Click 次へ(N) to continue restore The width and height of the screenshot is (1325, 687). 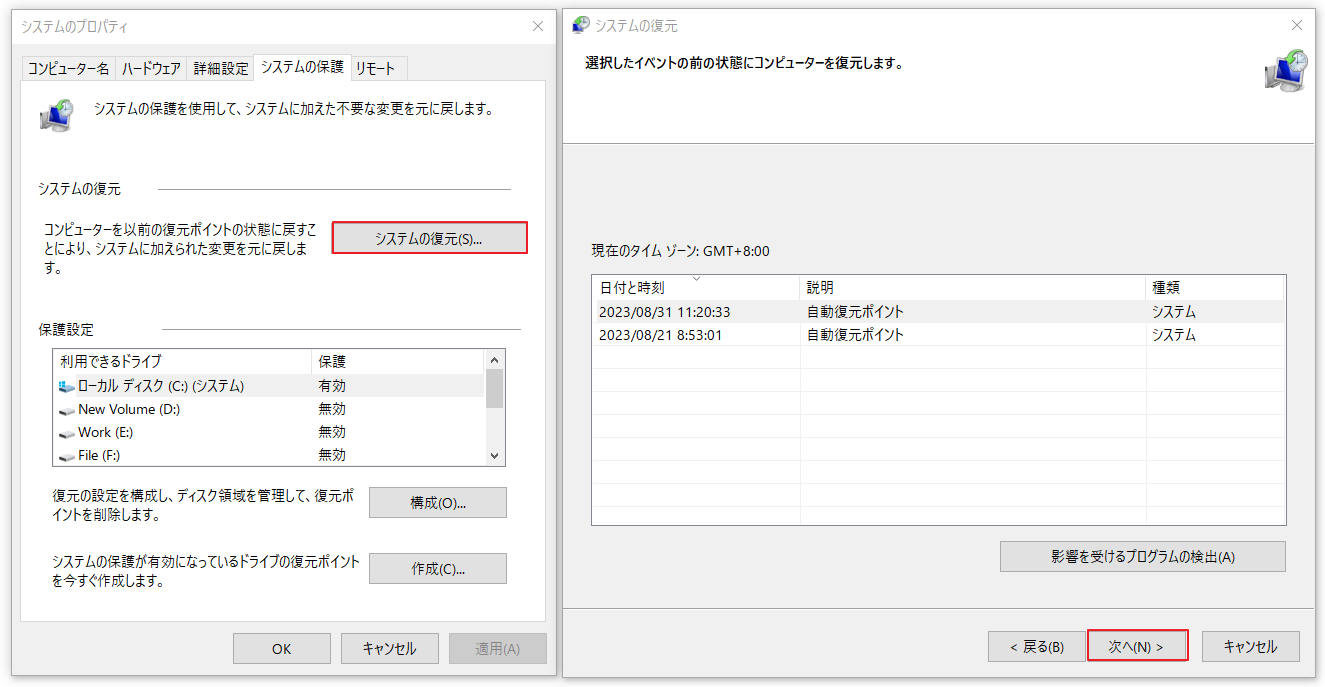pos(1137,645)
